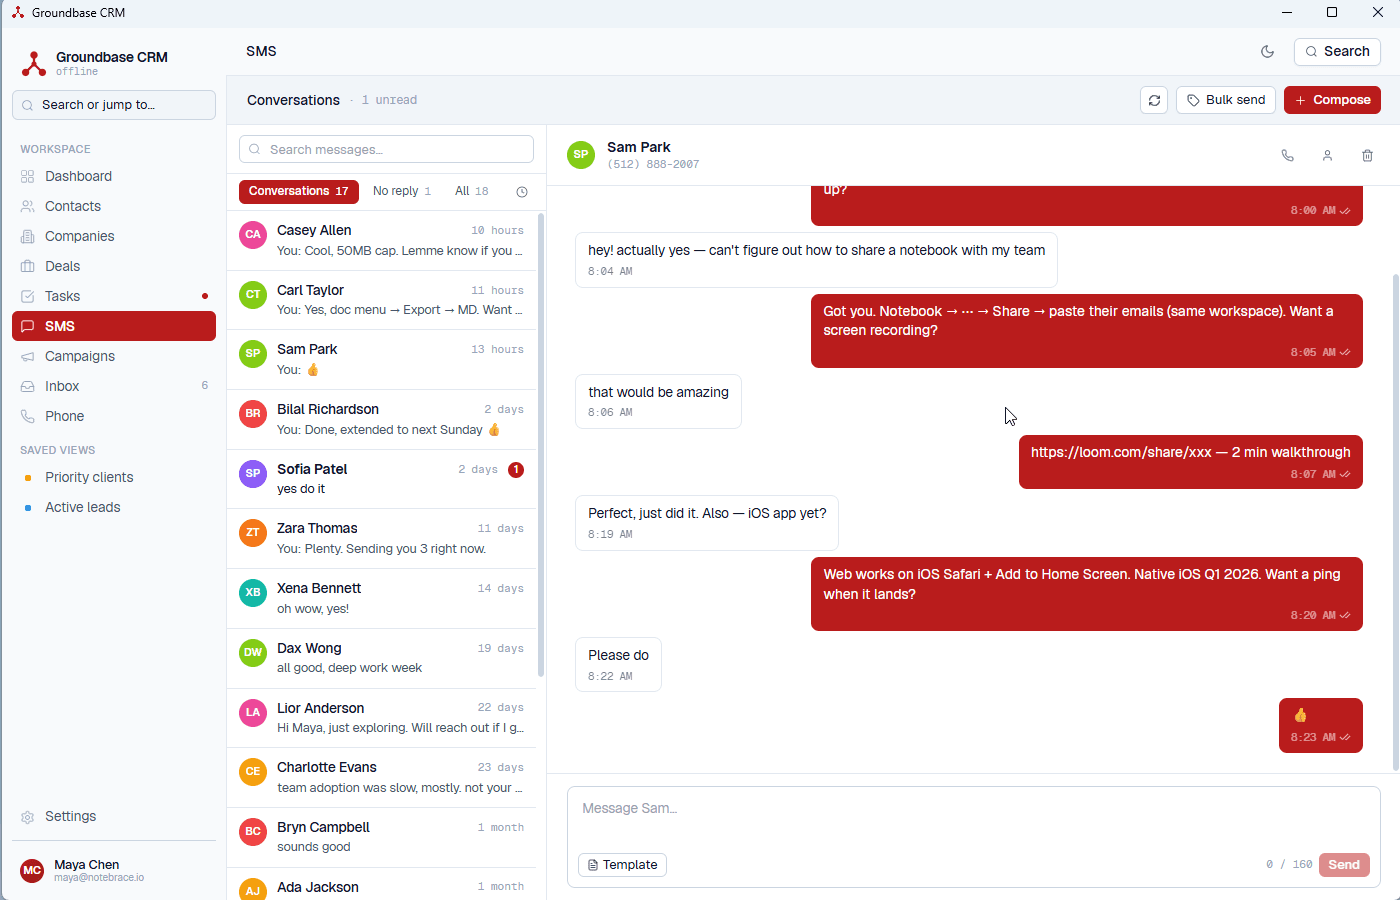This screenshot has width=1400, height=900.
Task: Open Dashboard in sidebar
Action: pyautogui.click(x=114, y=176)
